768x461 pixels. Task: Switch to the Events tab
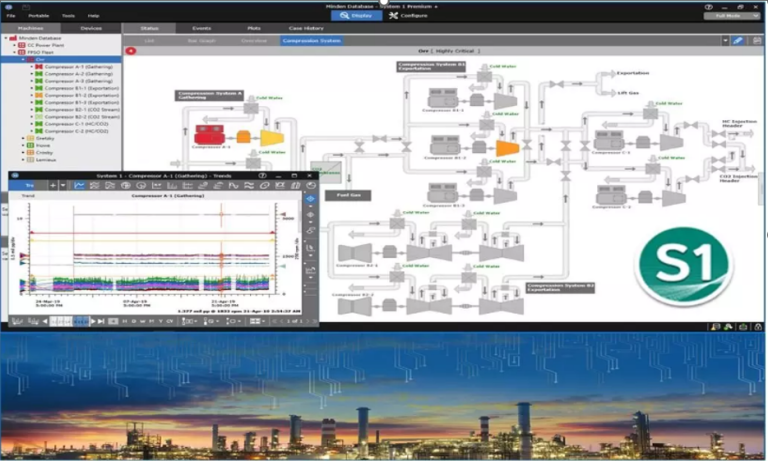(200, 29)
